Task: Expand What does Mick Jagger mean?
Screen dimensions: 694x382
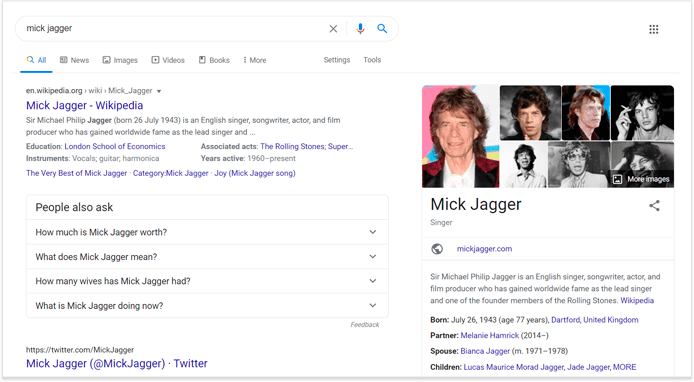Action: 207,257
